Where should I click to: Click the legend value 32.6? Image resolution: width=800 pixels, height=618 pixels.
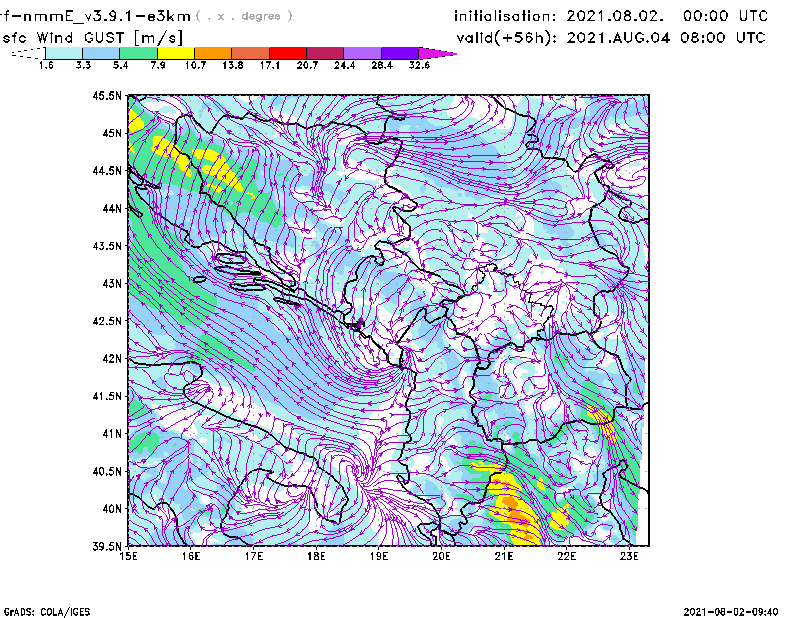pyautogui.click(x=419, y=65)
